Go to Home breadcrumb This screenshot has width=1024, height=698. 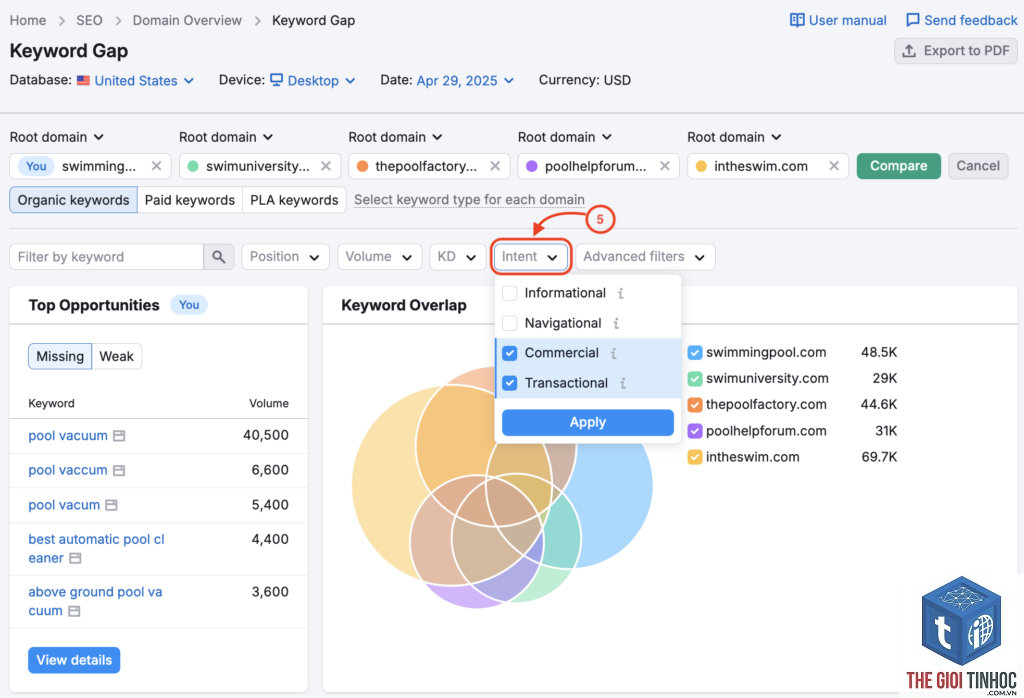tap(27, 20)
